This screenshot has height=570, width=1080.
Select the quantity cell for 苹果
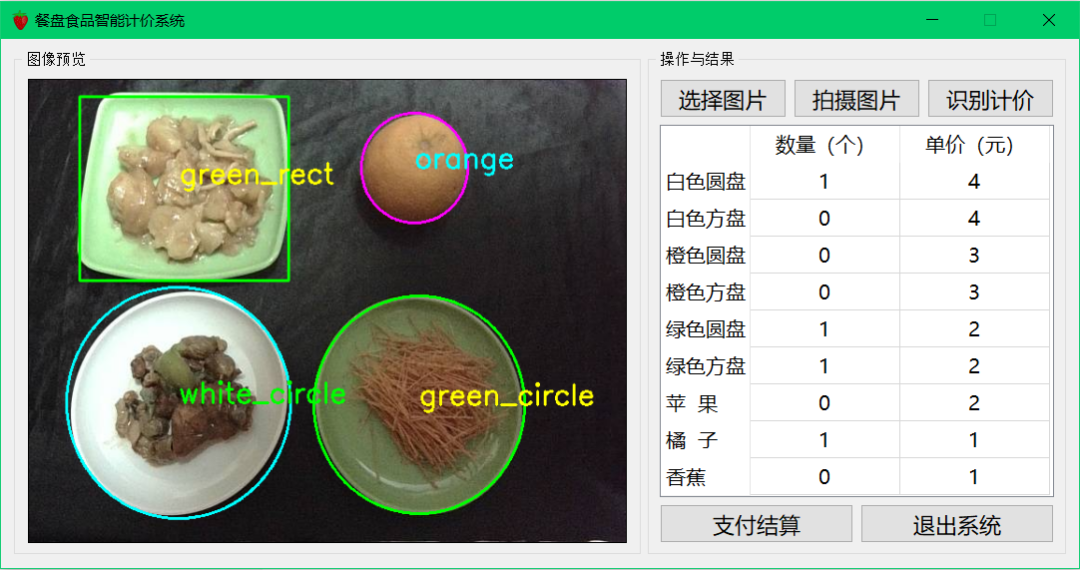point(824,403)
